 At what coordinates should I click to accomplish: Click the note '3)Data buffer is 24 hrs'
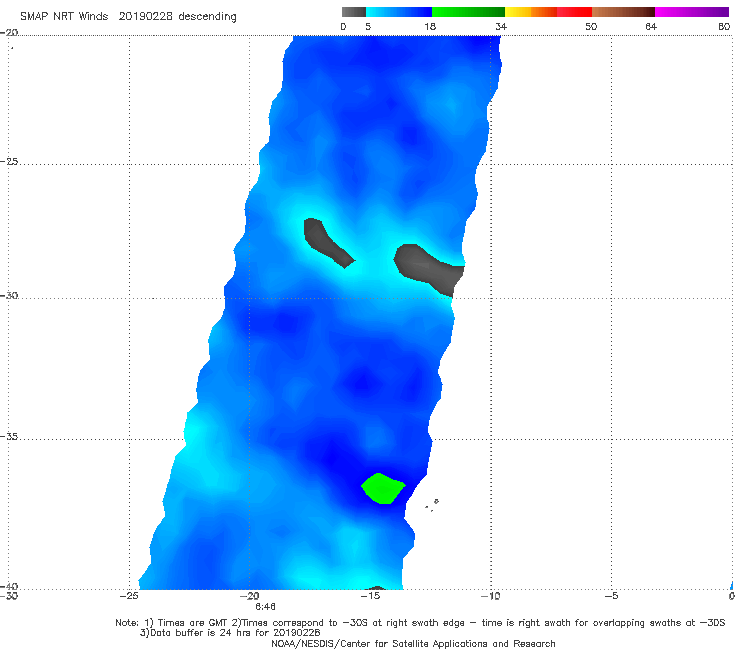click(230, 633)
